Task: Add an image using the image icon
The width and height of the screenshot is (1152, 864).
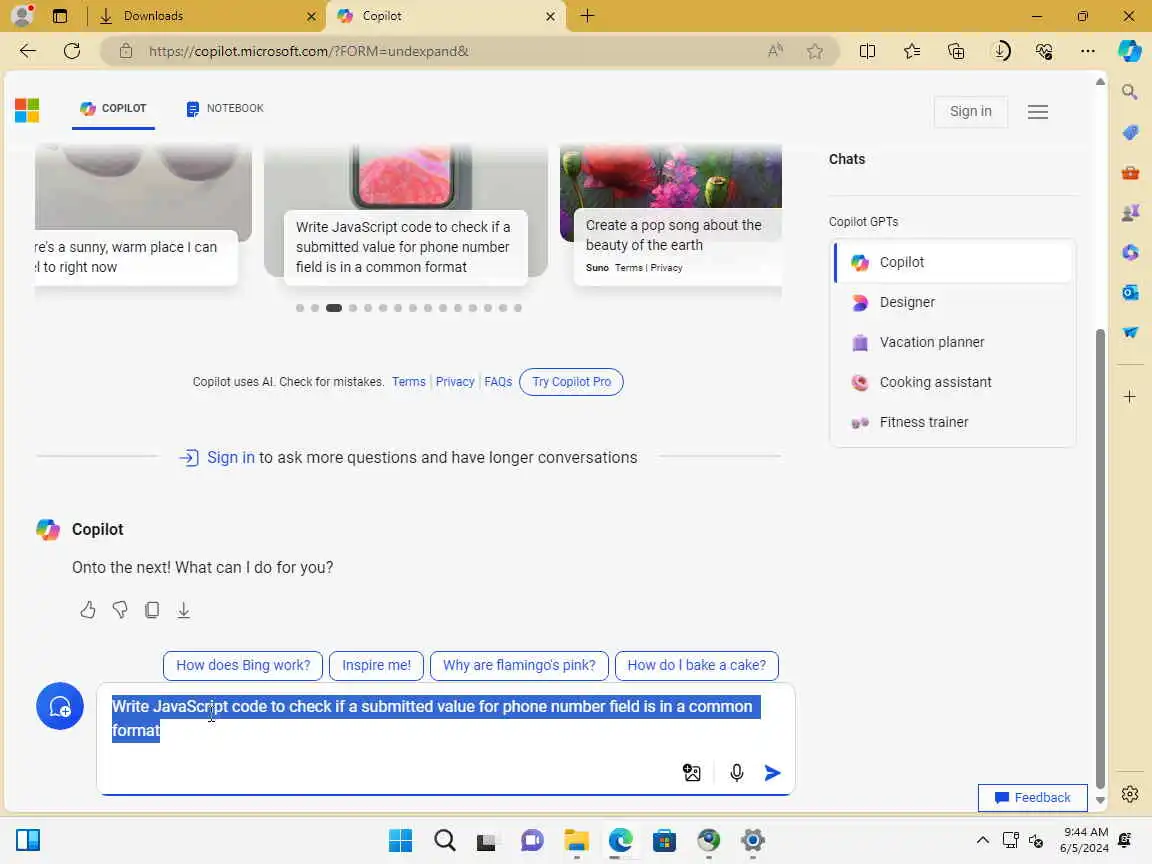Action: click(x=691, y=773)
